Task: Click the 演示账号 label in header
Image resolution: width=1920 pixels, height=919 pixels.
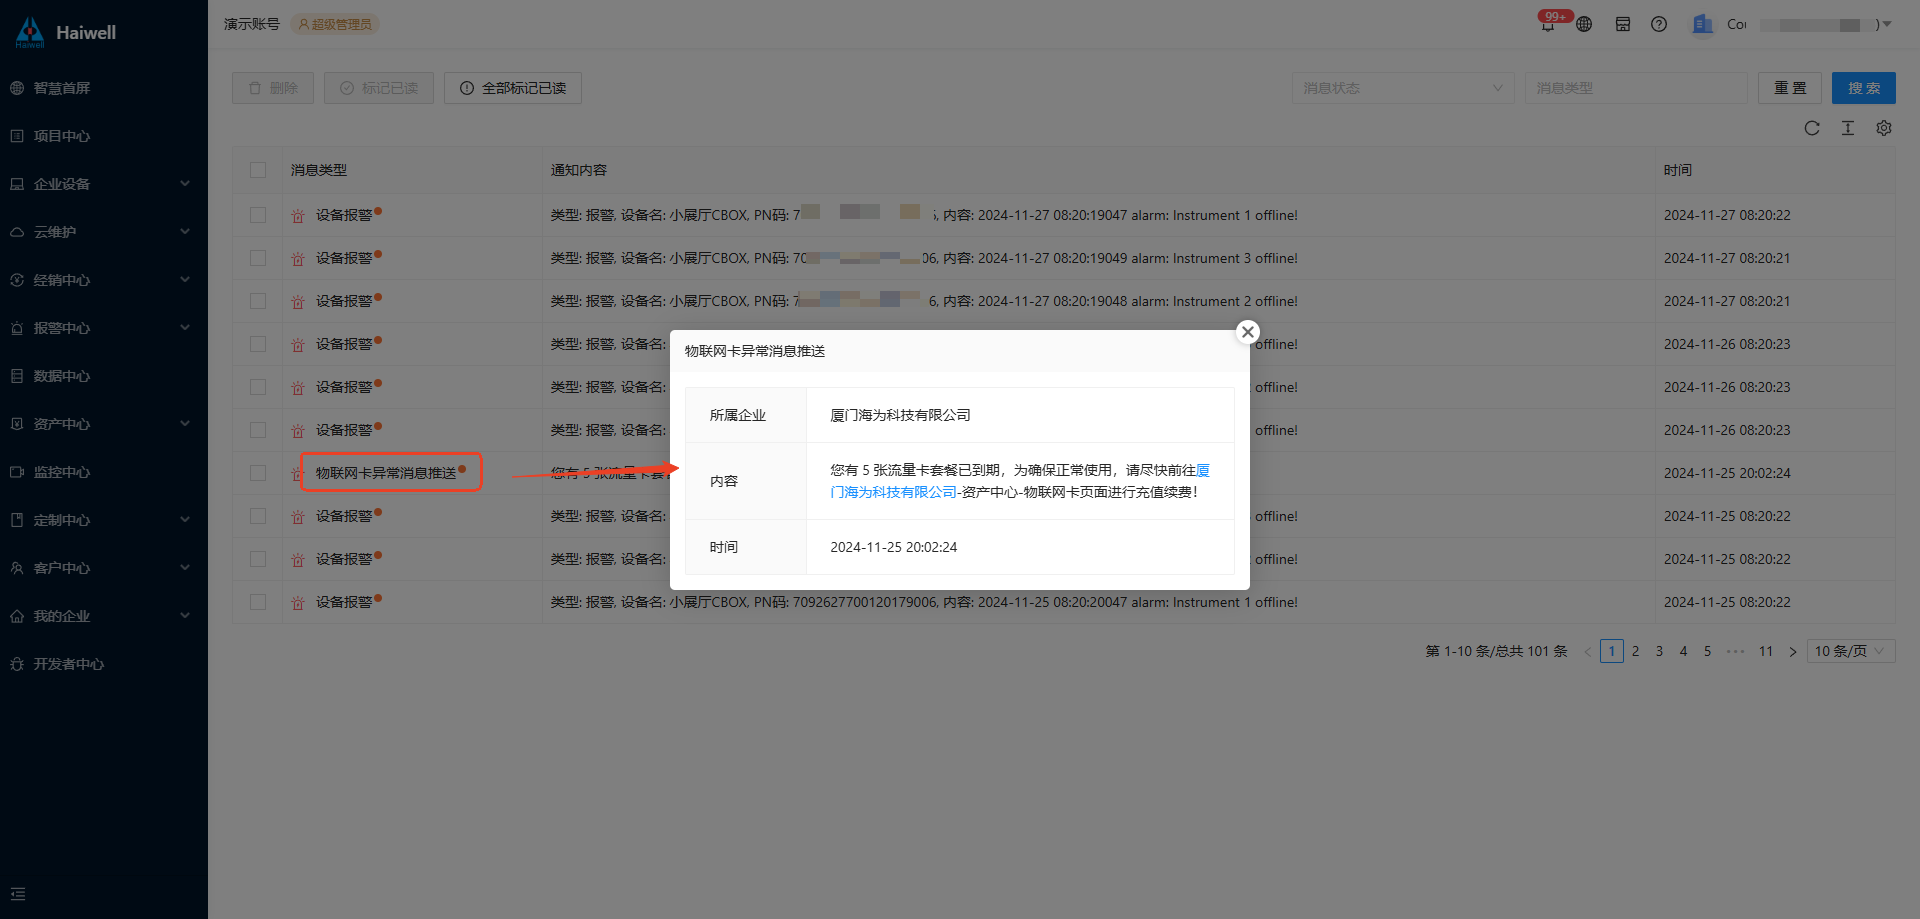Action: pyautogui.click(x=252, y=24)
